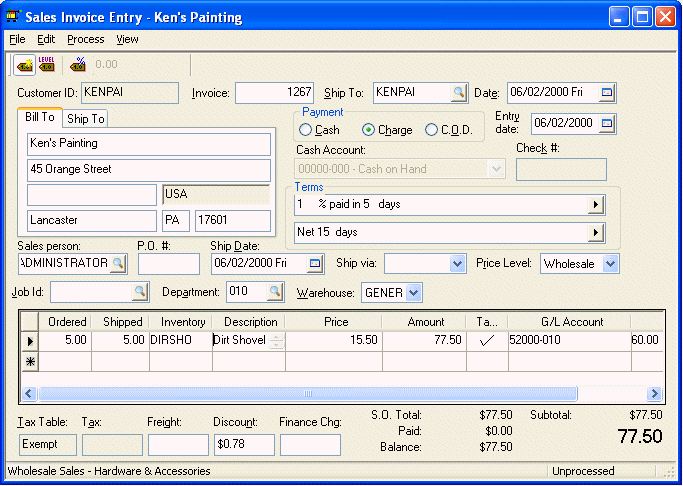
Task: Click the G/L Account cell 52000-010
Action: tap(569, 341)
